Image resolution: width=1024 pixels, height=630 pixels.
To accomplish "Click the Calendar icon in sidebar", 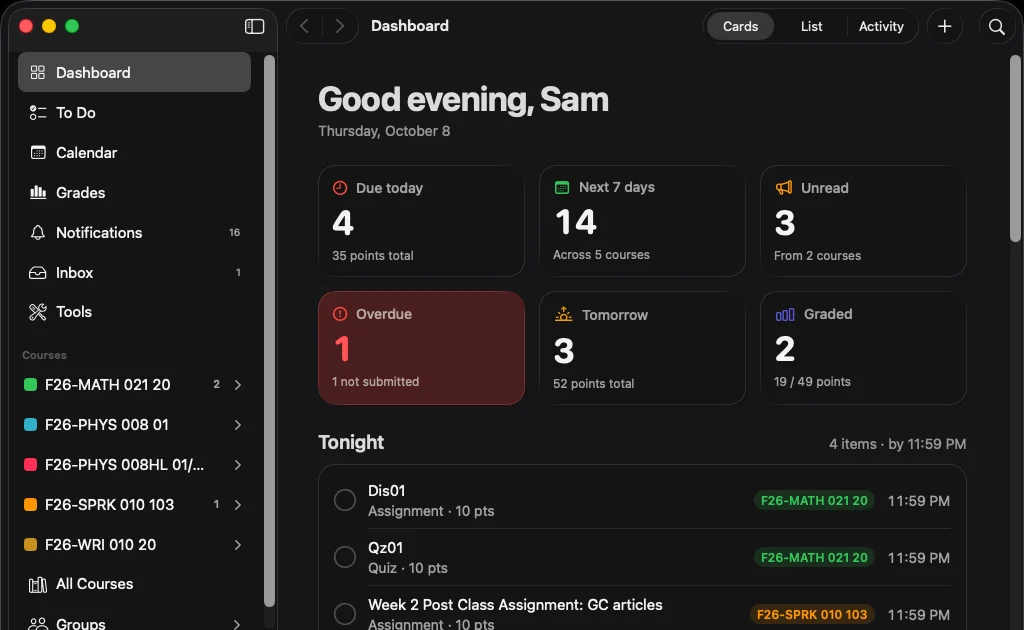I will [38, 153].
